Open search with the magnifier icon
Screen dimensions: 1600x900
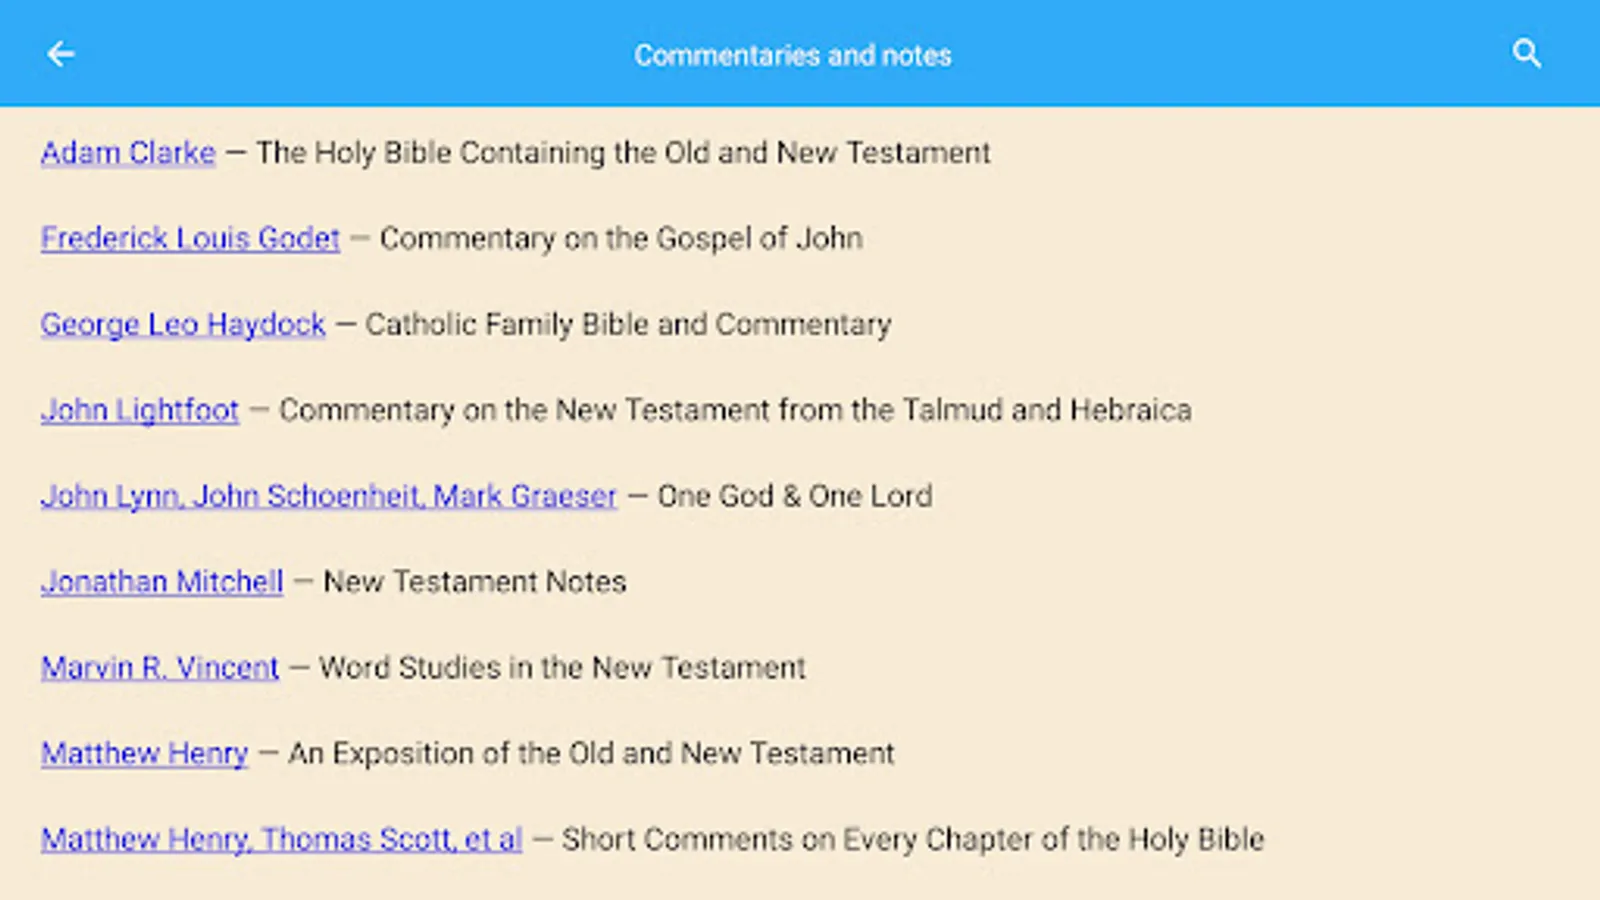coord(1526,54)
